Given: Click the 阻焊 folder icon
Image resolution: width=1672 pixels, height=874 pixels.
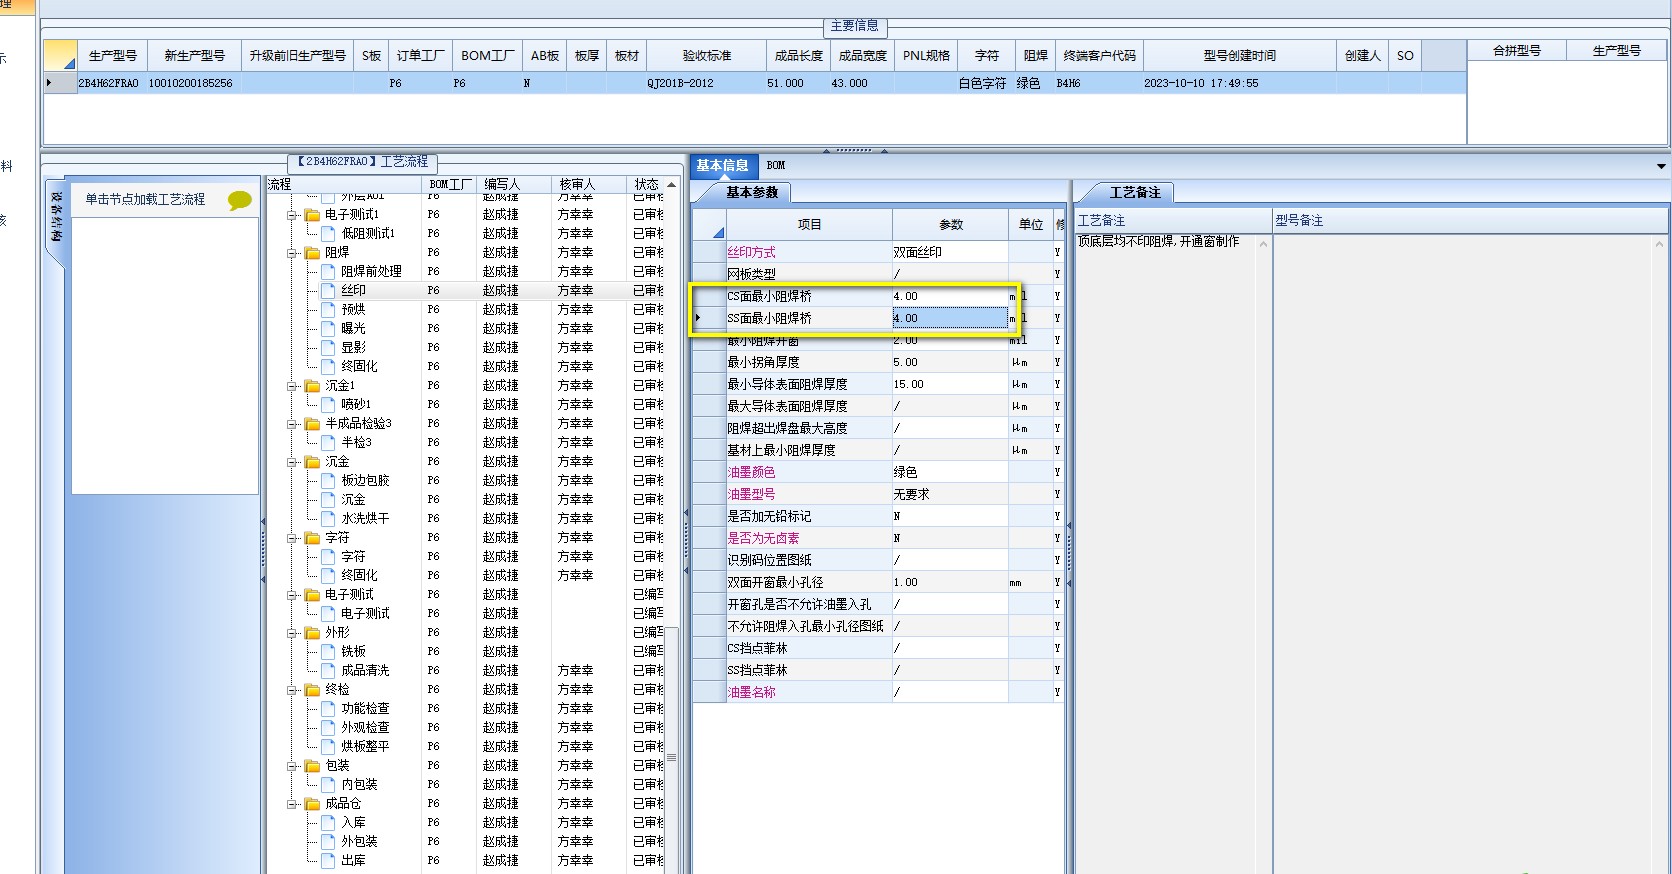Looking at the screenshot, I should (x=312, y=252).
